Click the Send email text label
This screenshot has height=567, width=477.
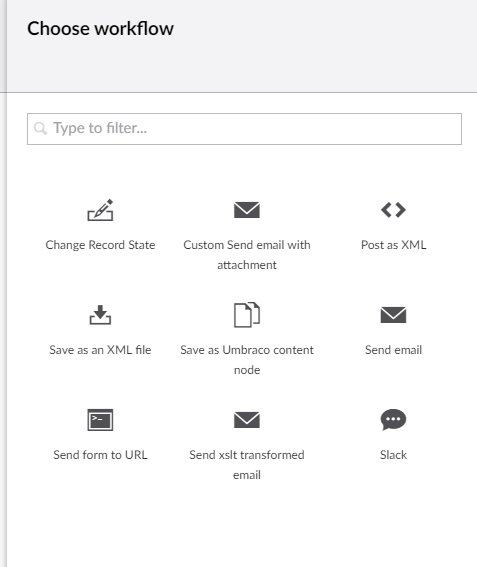point(393,350)
